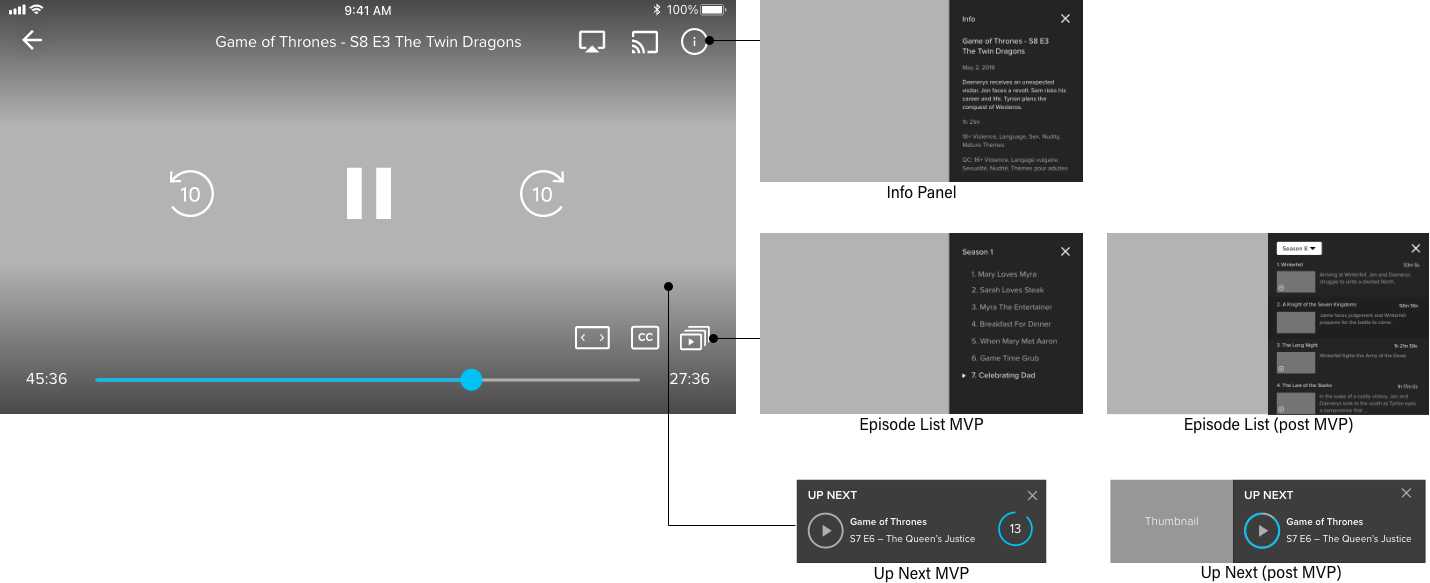1430x583 pixels.
Task: Play next episode in Up Next MVP
Action: pyautogui.click(x=826, y=530)
